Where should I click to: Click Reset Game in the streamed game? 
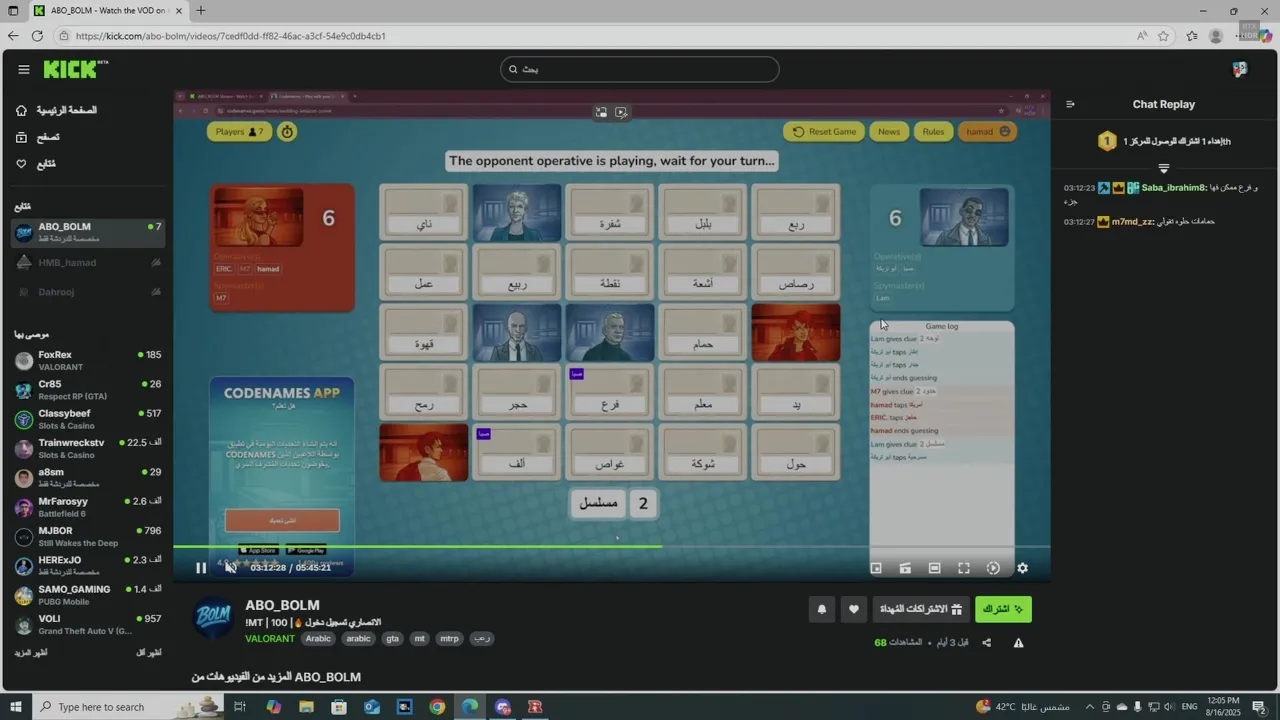(824, 132)
